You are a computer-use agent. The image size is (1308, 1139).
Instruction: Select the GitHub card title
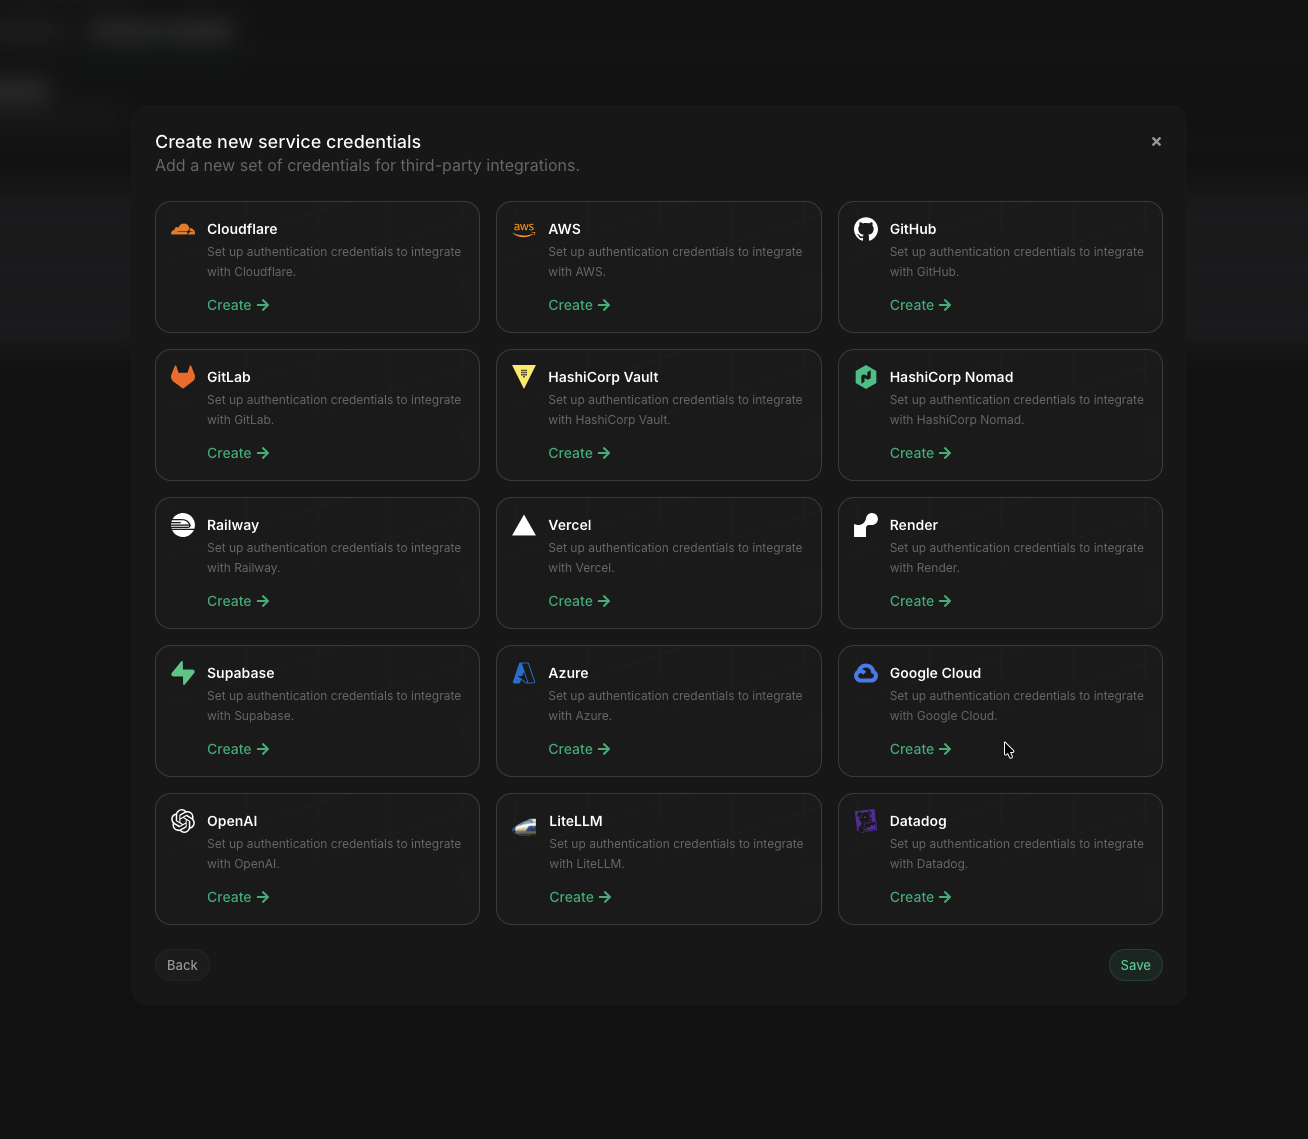click(x=913, y=229)
